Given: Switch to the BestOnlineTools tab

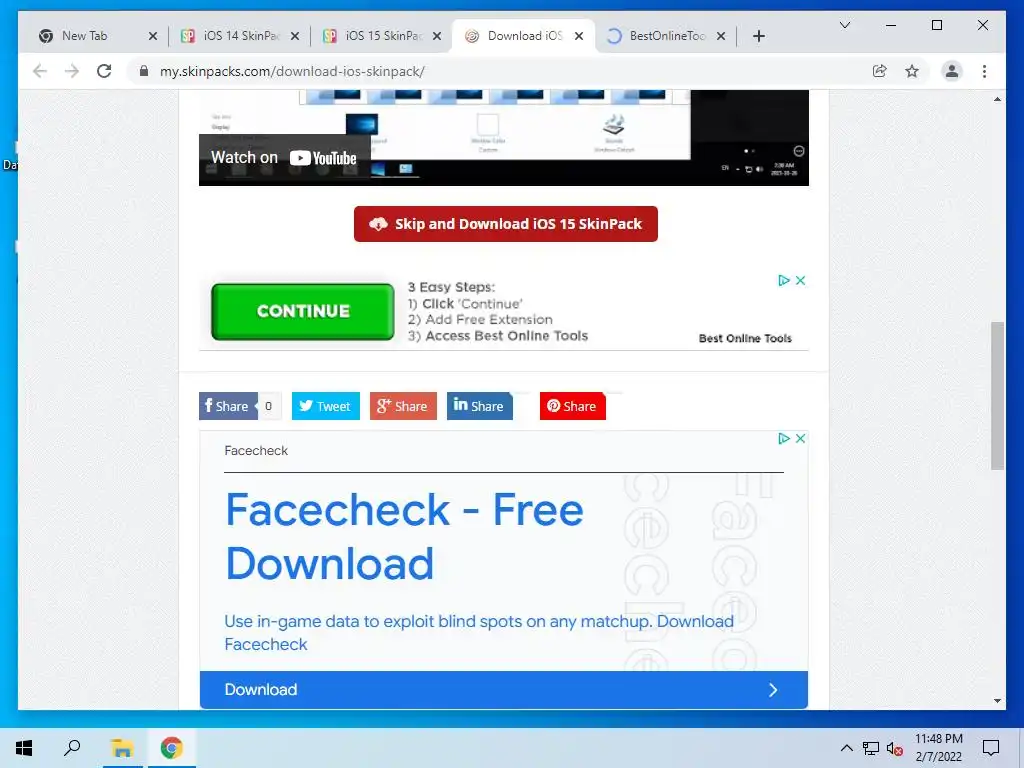Looking at the screenshot, I should click(x=667, y=36).
